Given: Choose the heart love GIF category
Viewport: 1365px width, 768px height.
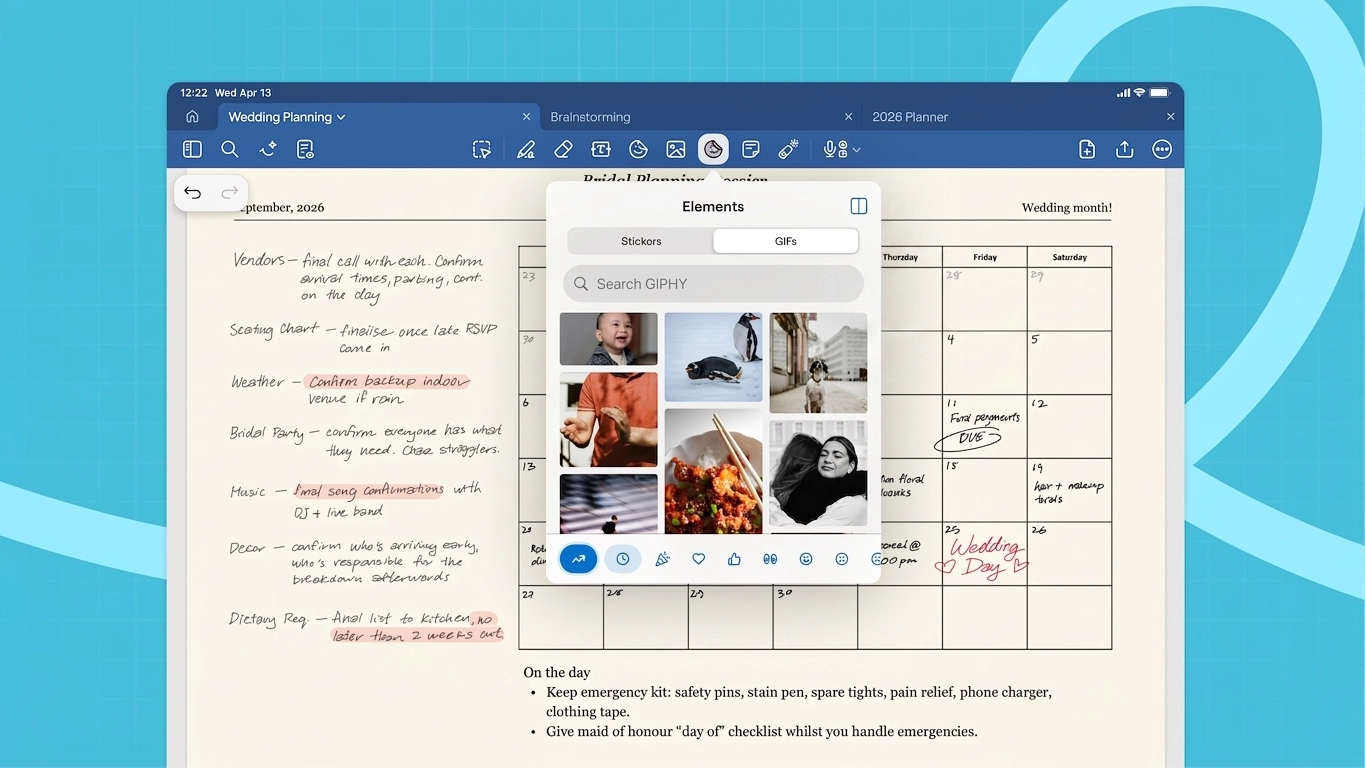Looking at the screenshot, I should (x=699, y=559).
